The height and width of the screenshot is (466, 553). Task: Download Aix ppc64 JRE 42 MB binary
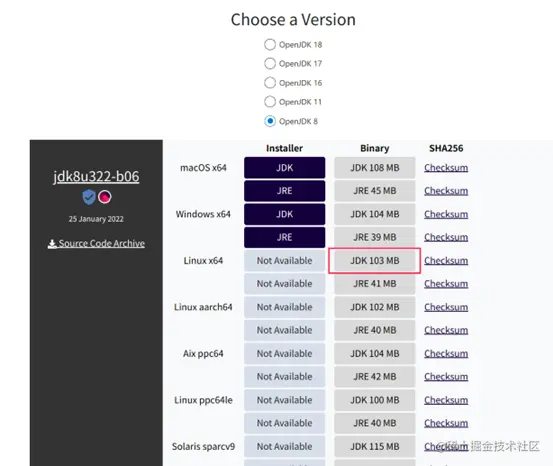pos(375,376)
